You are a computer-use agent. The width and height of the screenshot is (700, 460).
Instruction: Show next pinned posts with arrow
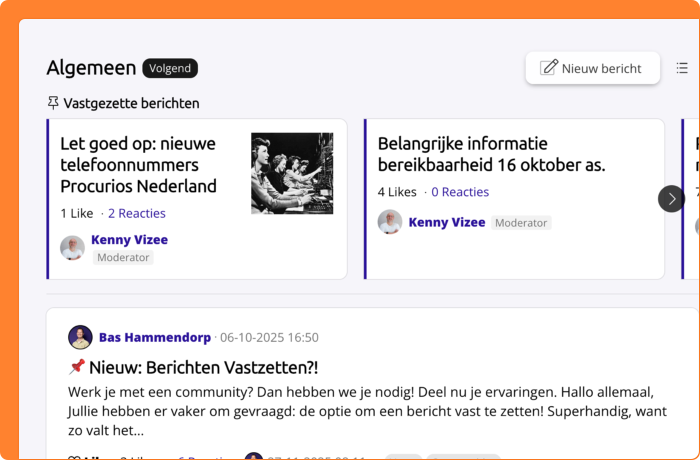[671, 199]
